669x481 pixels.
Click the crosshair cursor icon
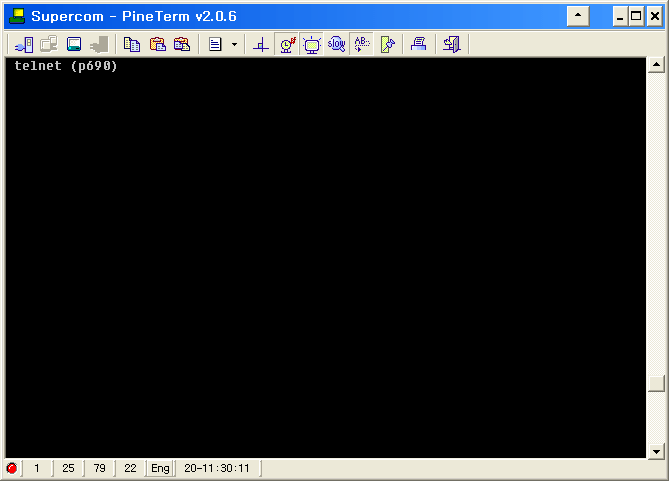[261, 44]
